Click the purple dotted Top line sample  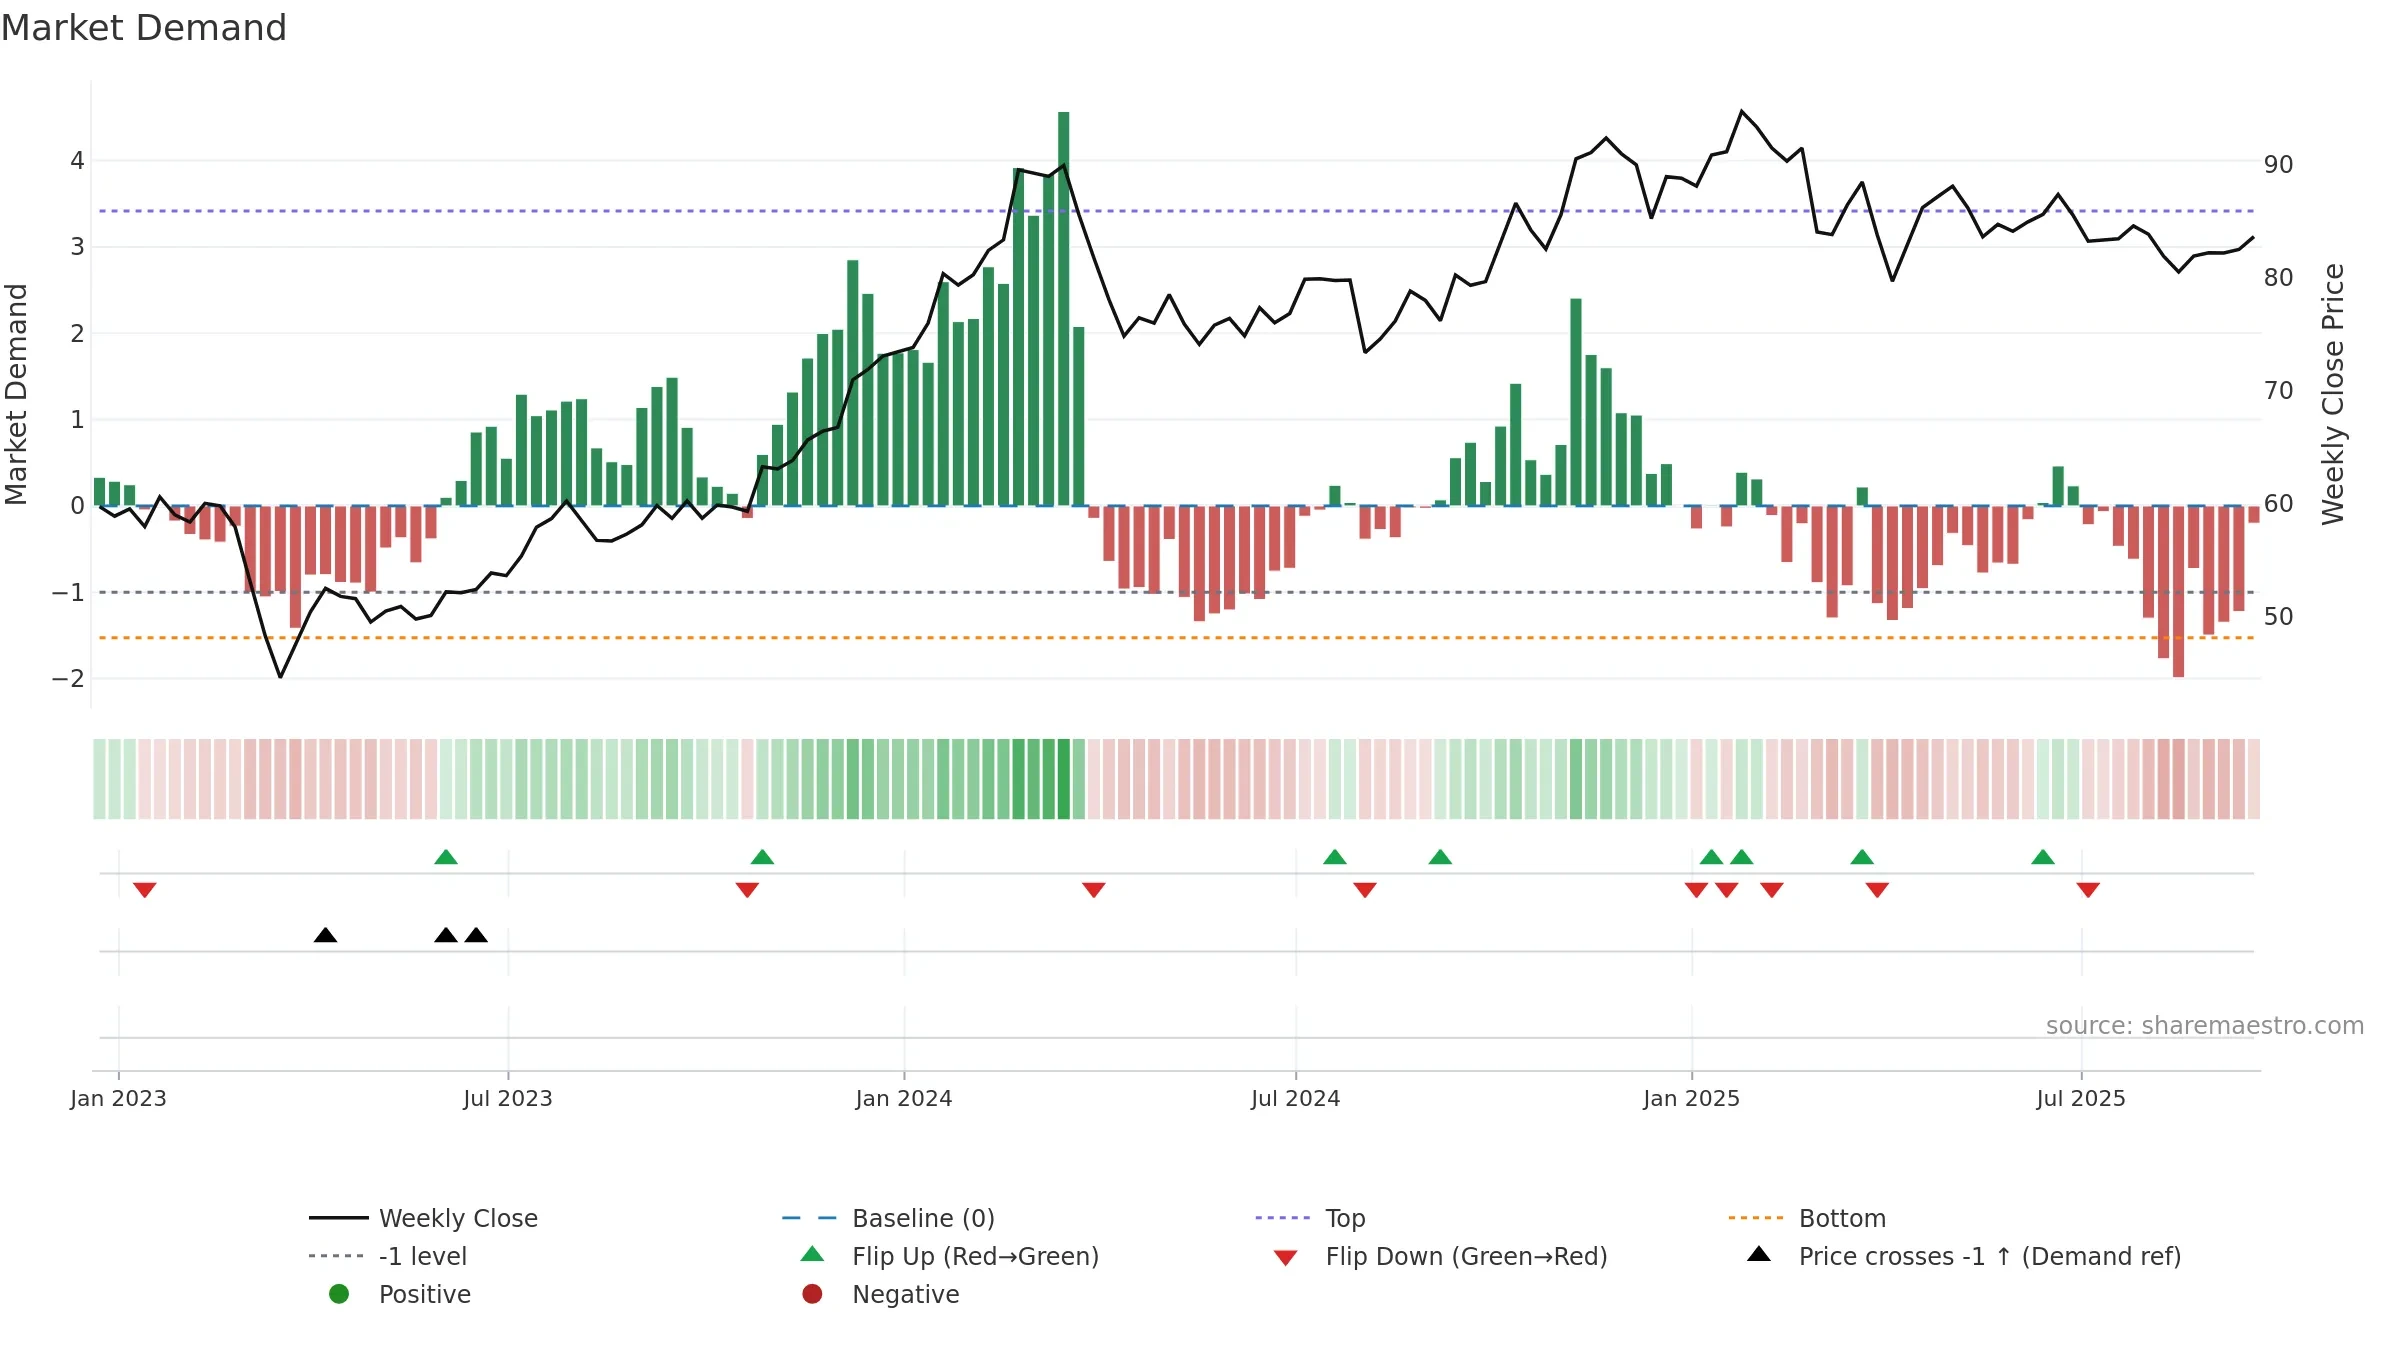(x=1283, y=1218)
